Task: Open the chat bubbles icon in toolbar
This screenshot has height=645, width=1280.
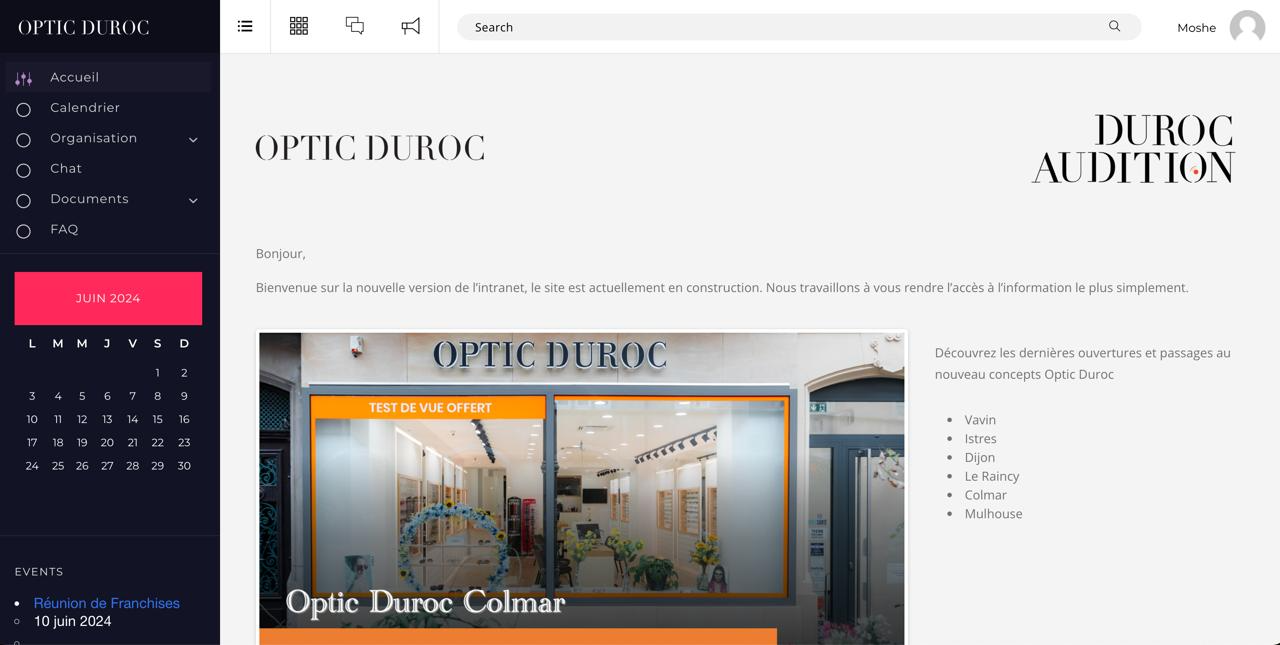Action: tap(355, 27)
